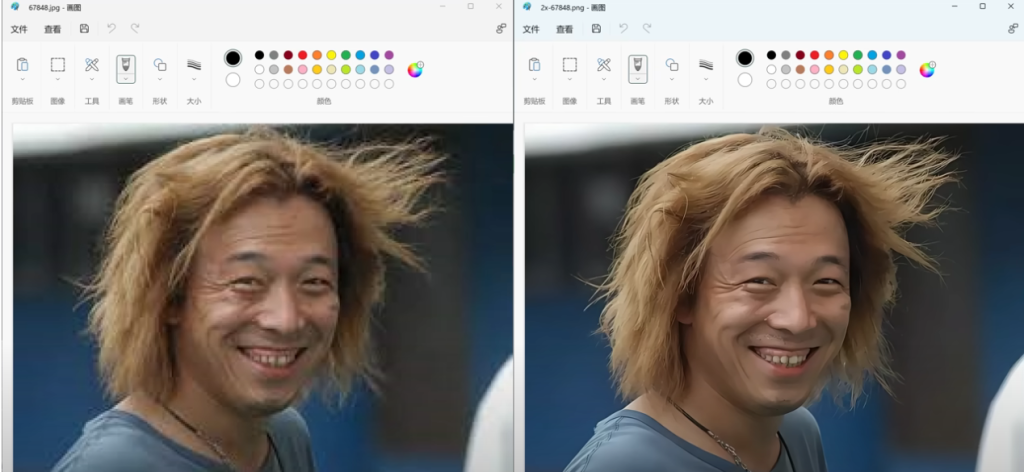Viewport: 1024px width, 472px height.
Task: Click first empty custom color slot, left window
Action: pos(259,84)
